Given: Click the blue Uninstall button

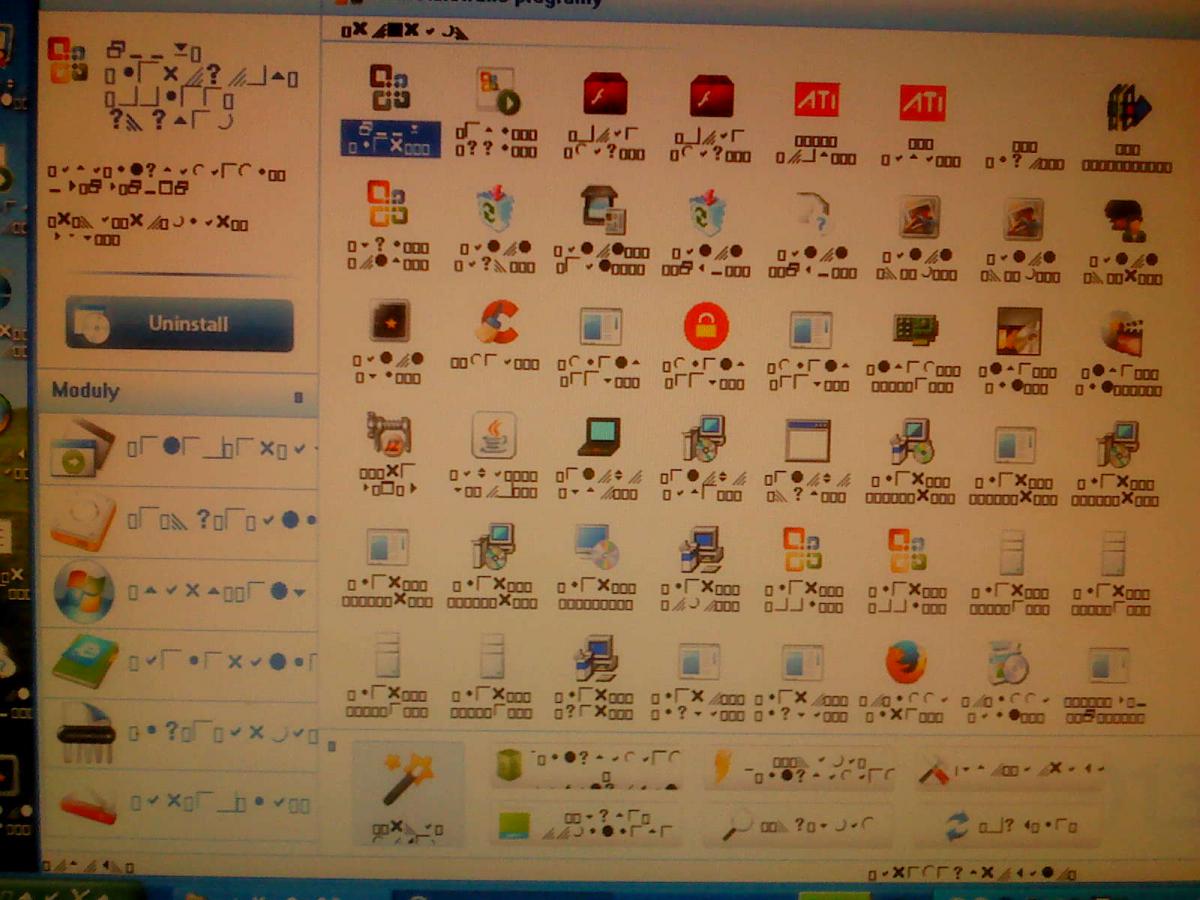Looking at the screenshot, I should [180, 324].
